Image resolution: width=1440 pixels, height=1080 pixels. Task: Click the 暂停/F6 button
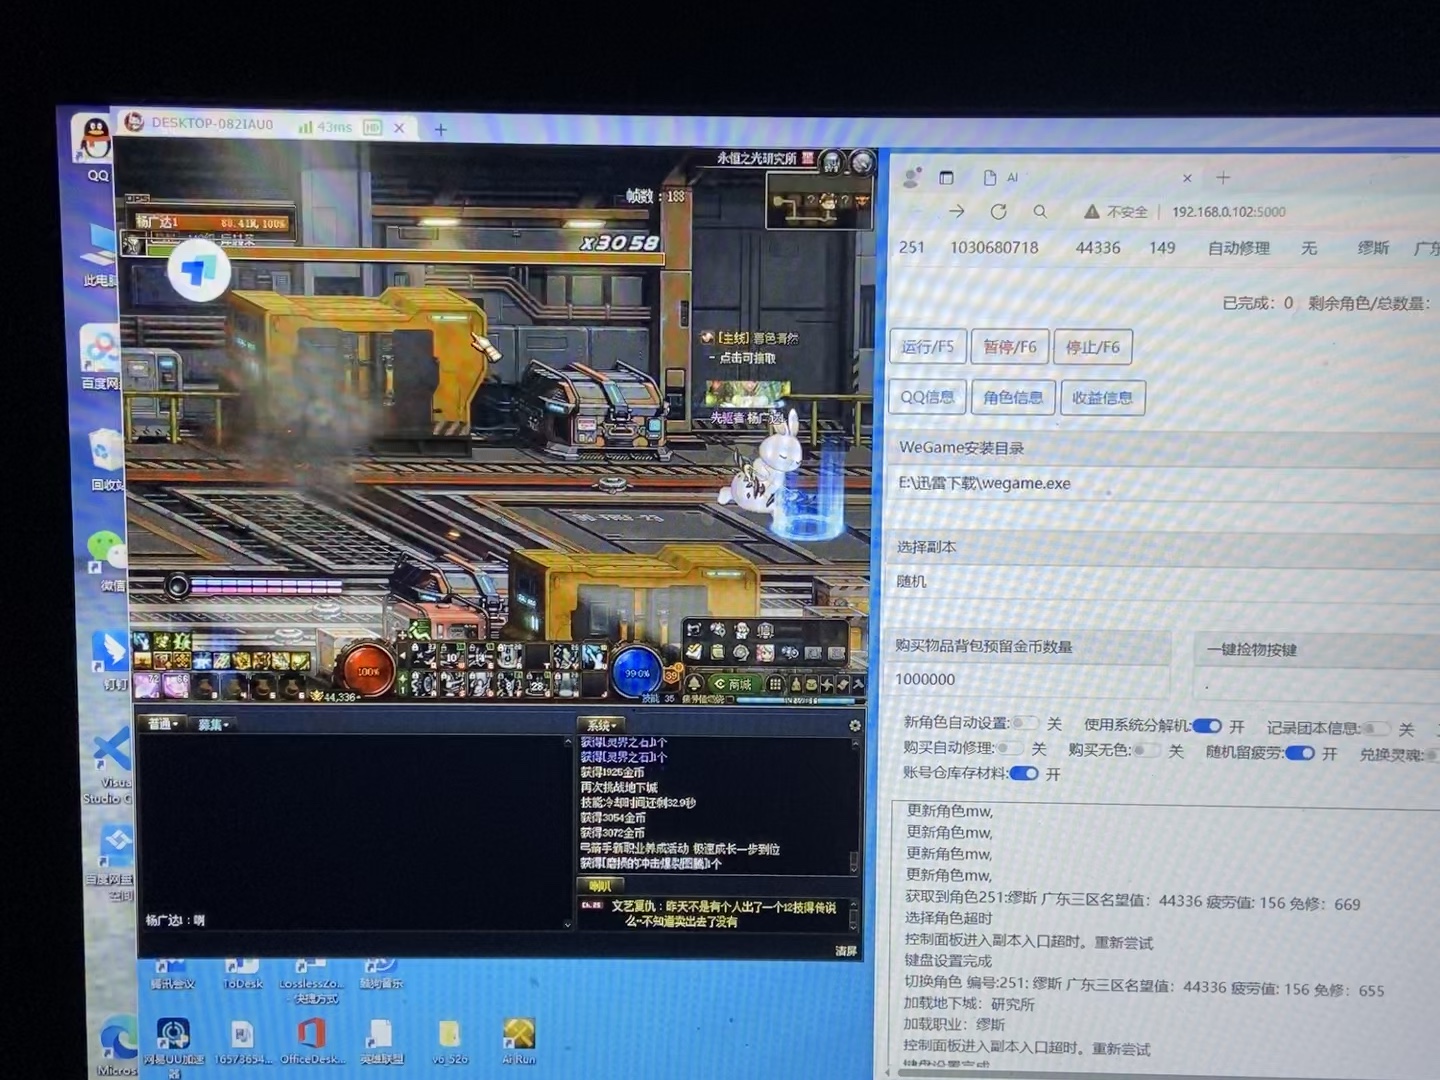1010,347
